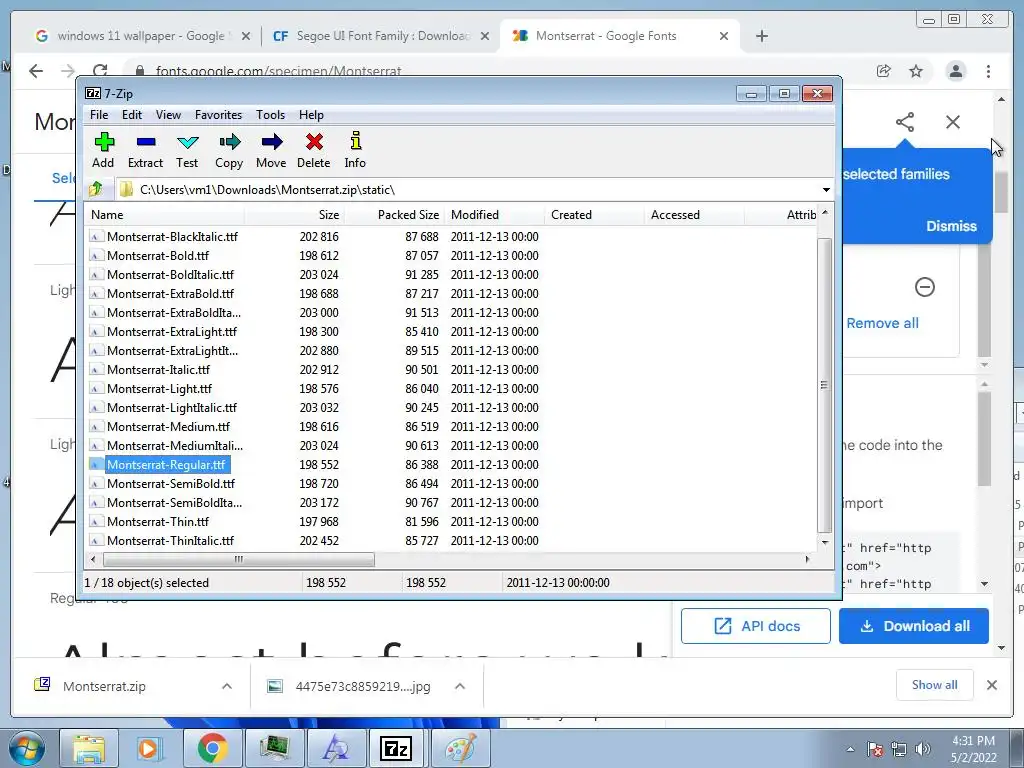Select Montserrat-ExtraLight.ttf file
Screen dimensions: 1024x768
(x=172, y=332)
